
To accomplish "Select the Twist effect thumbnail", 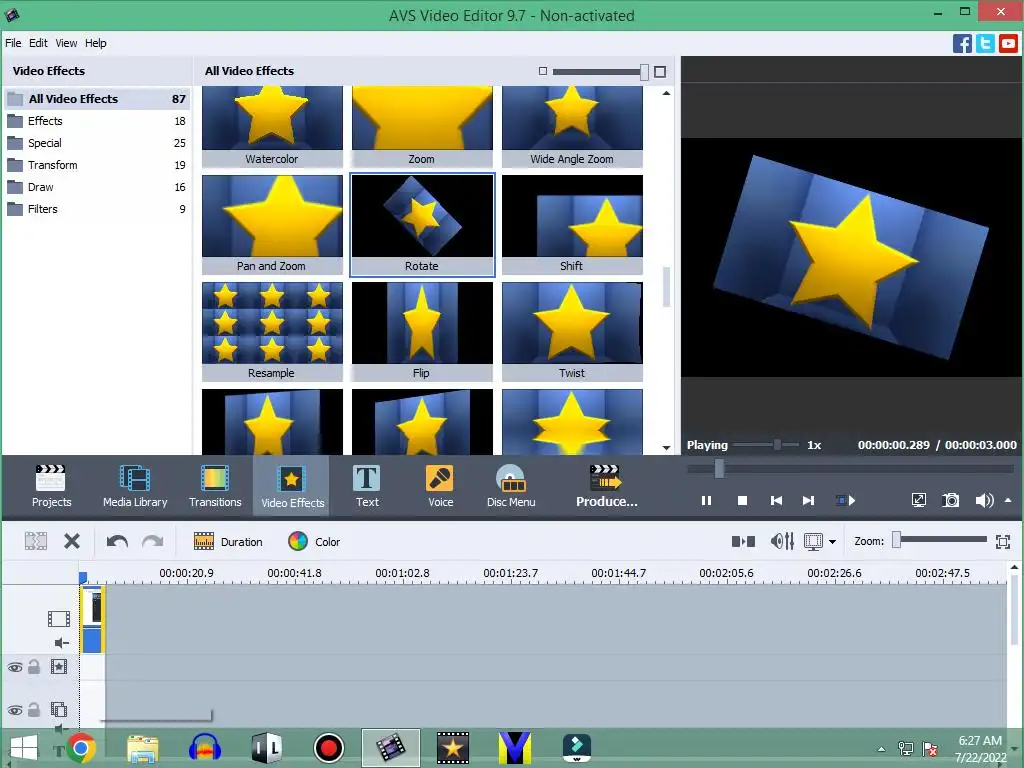I will 572,332.
